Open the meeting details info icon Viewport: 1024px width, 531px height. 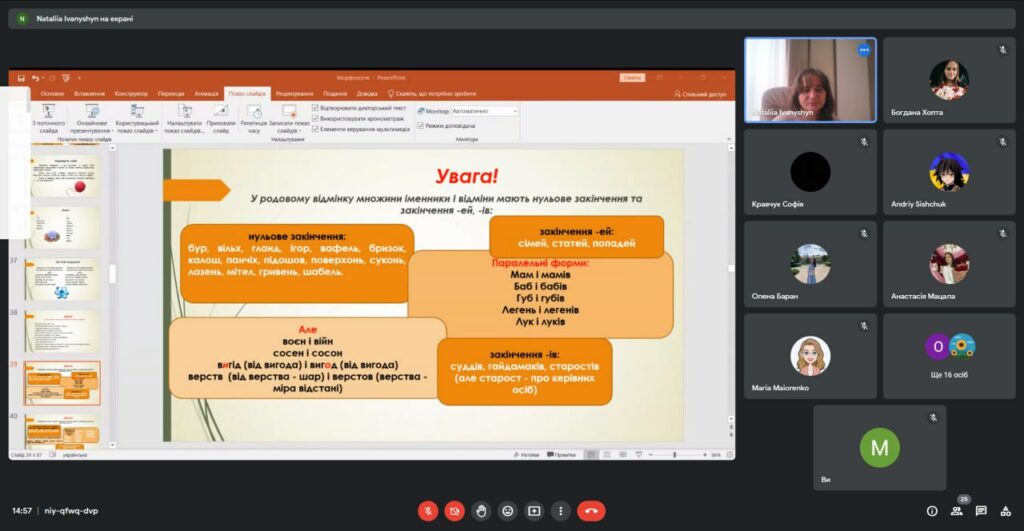[932, 511]
